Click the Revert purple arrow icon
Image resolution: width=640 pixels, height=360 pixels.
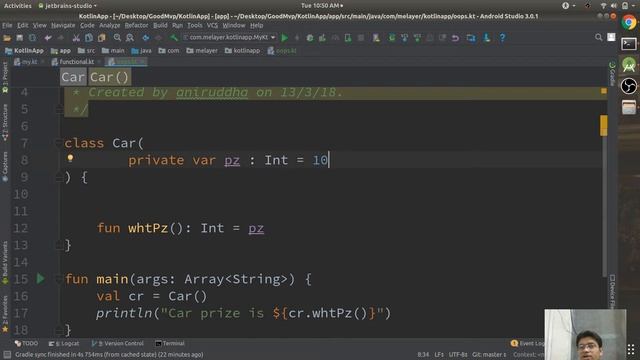coord(455,38)
